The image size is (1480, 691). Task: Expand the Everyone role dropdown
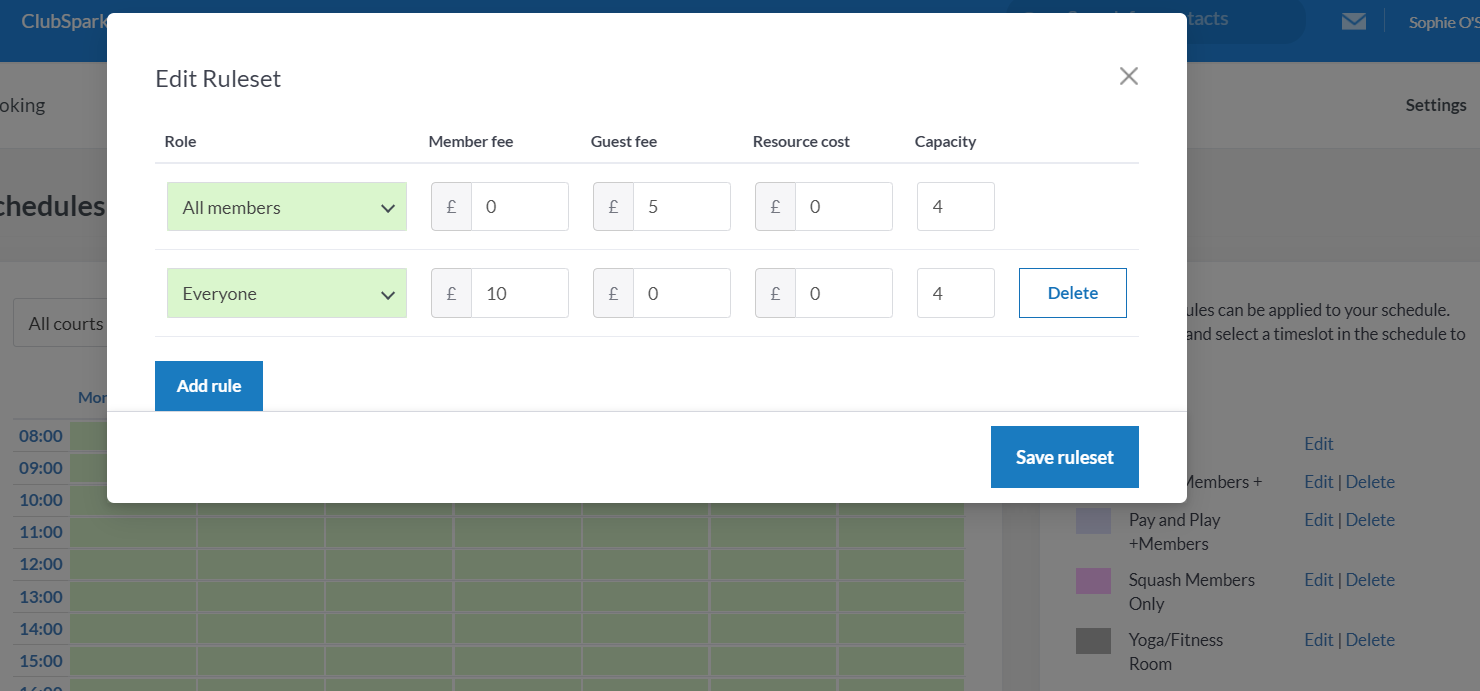pyautogui.click(x=286, y=293)
